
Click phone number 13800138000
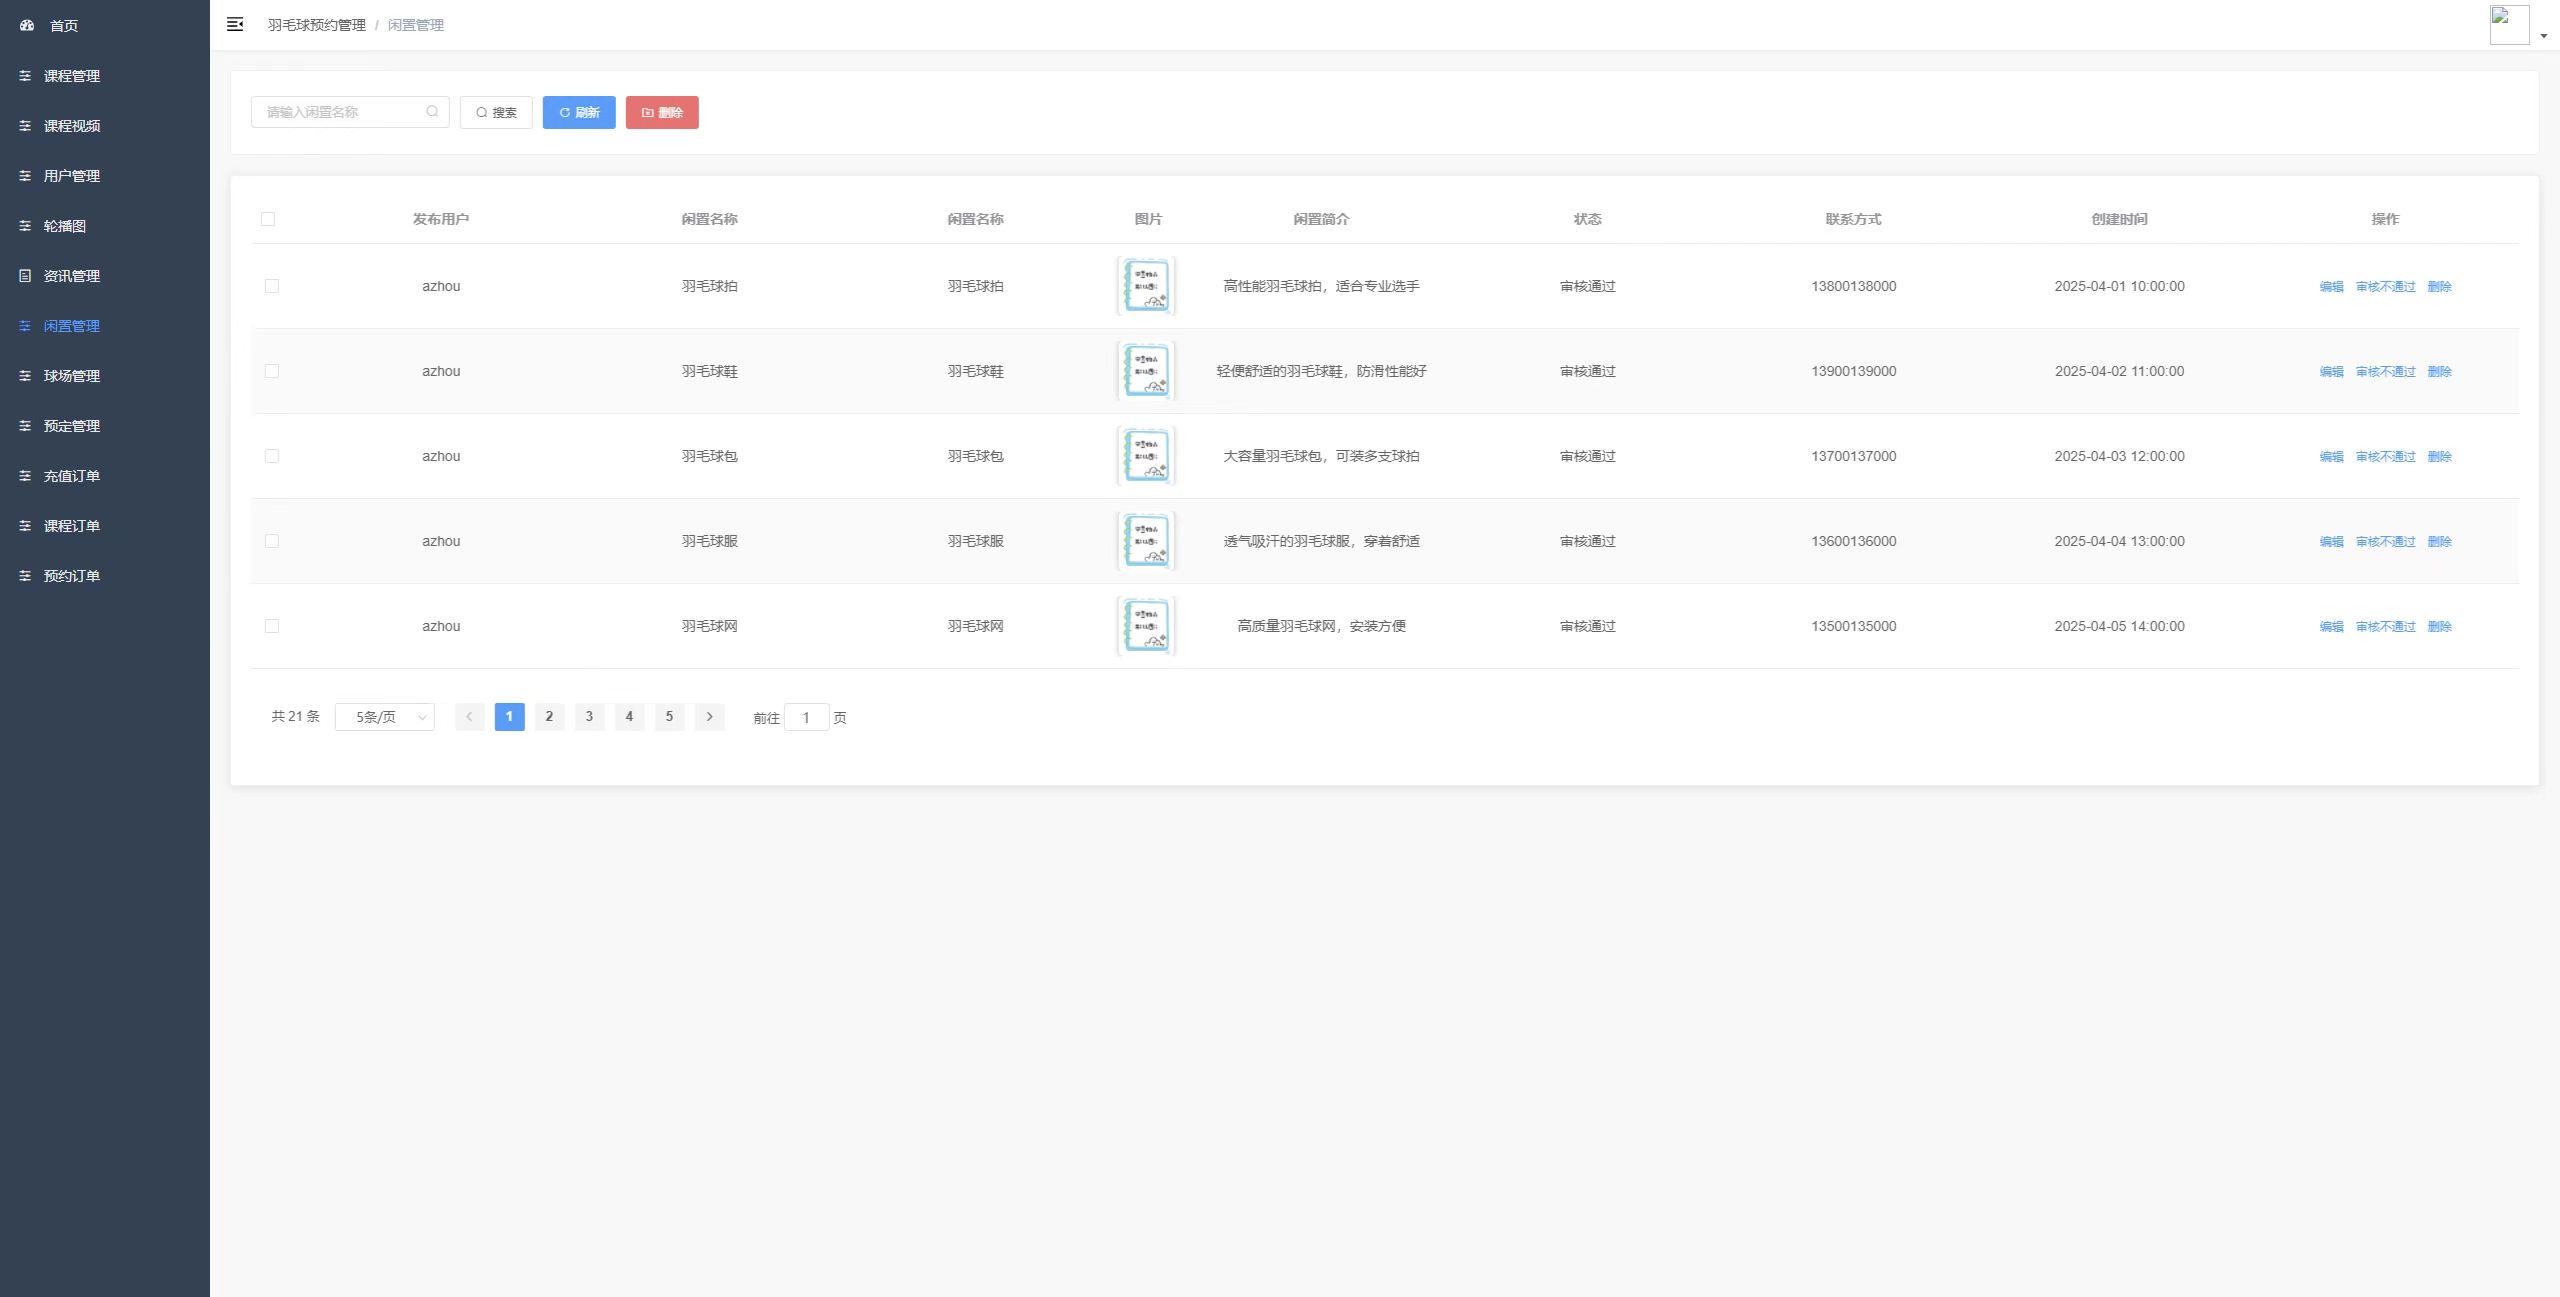1853,286
